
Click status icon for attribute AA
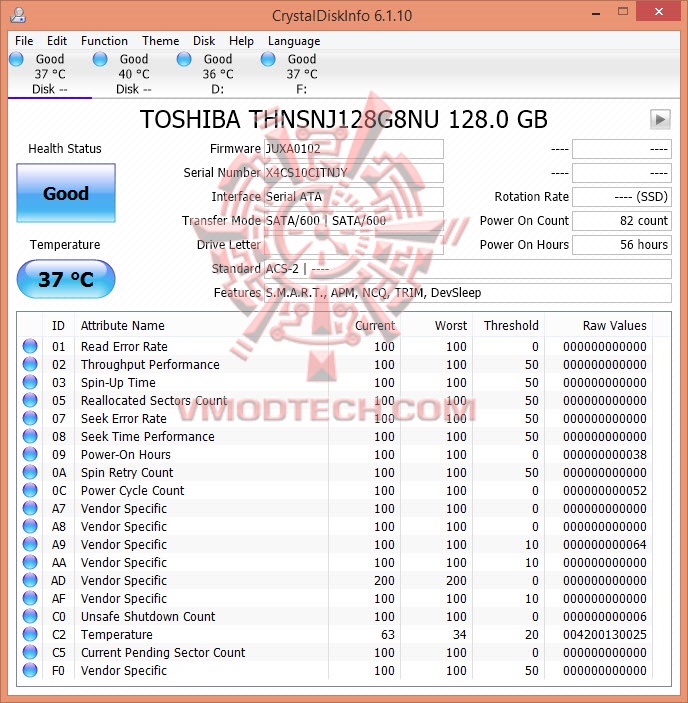[x=30, y=562]
